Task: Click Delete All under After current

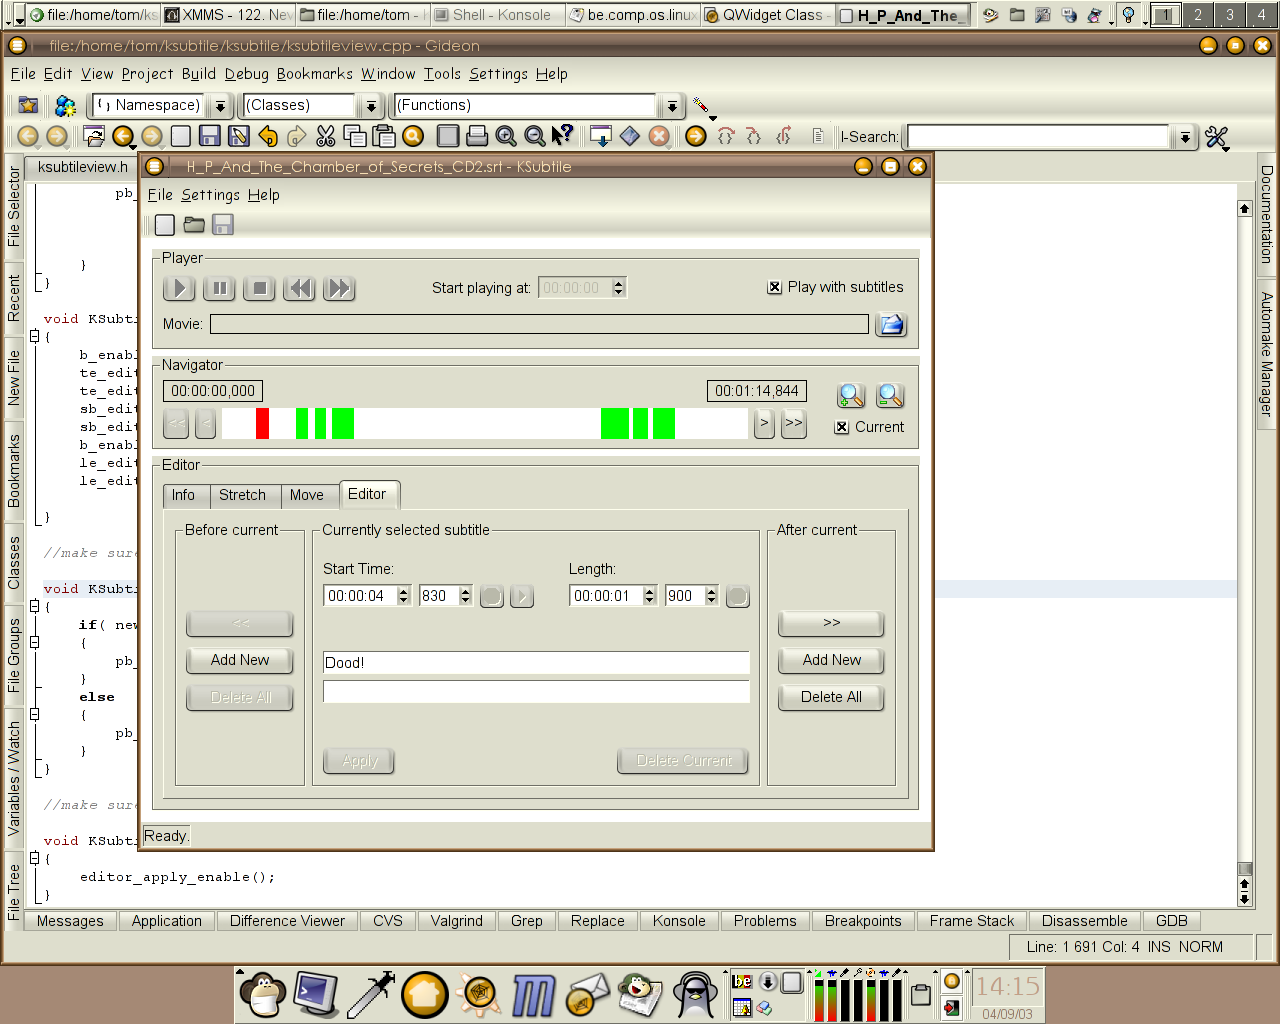Action: point(831,697)
